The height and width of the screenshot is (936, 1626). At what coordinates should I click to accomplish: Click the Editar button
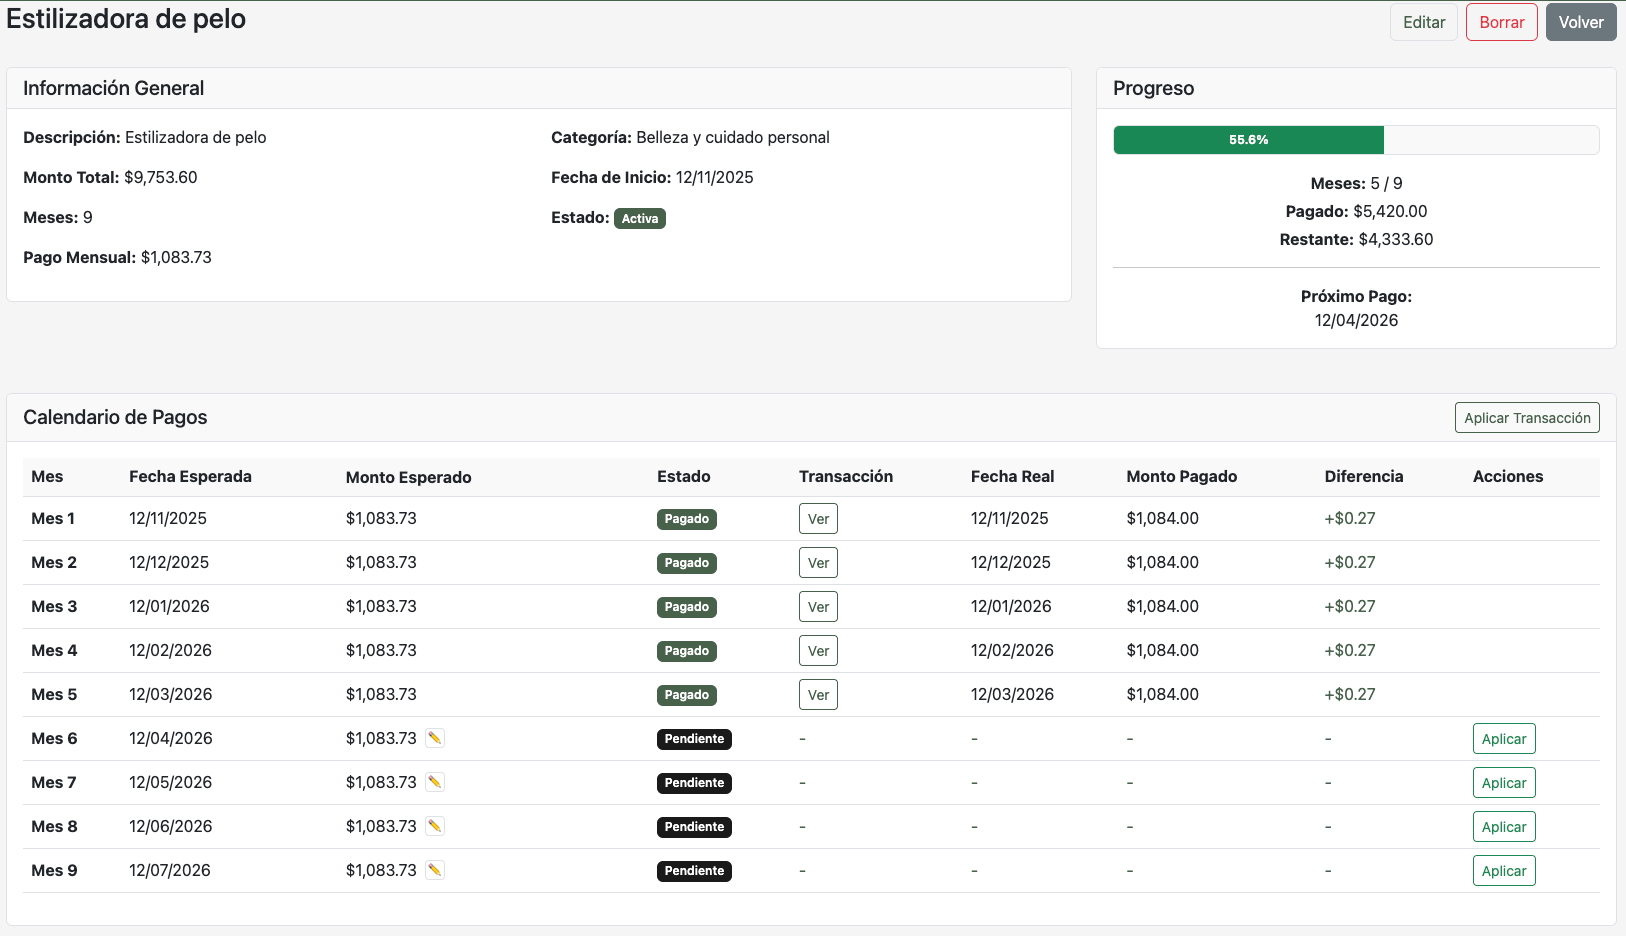(x=1424, y=22)
